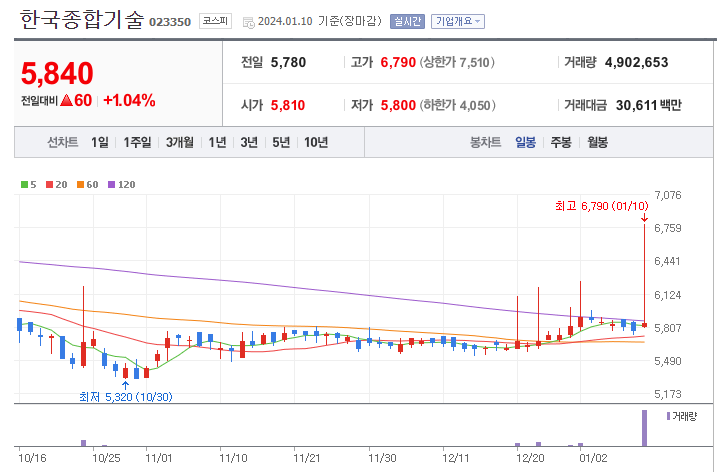Click the 시가 value 5,810
The width and height of the screenshot is (717, 472).
tap(288, 105)
